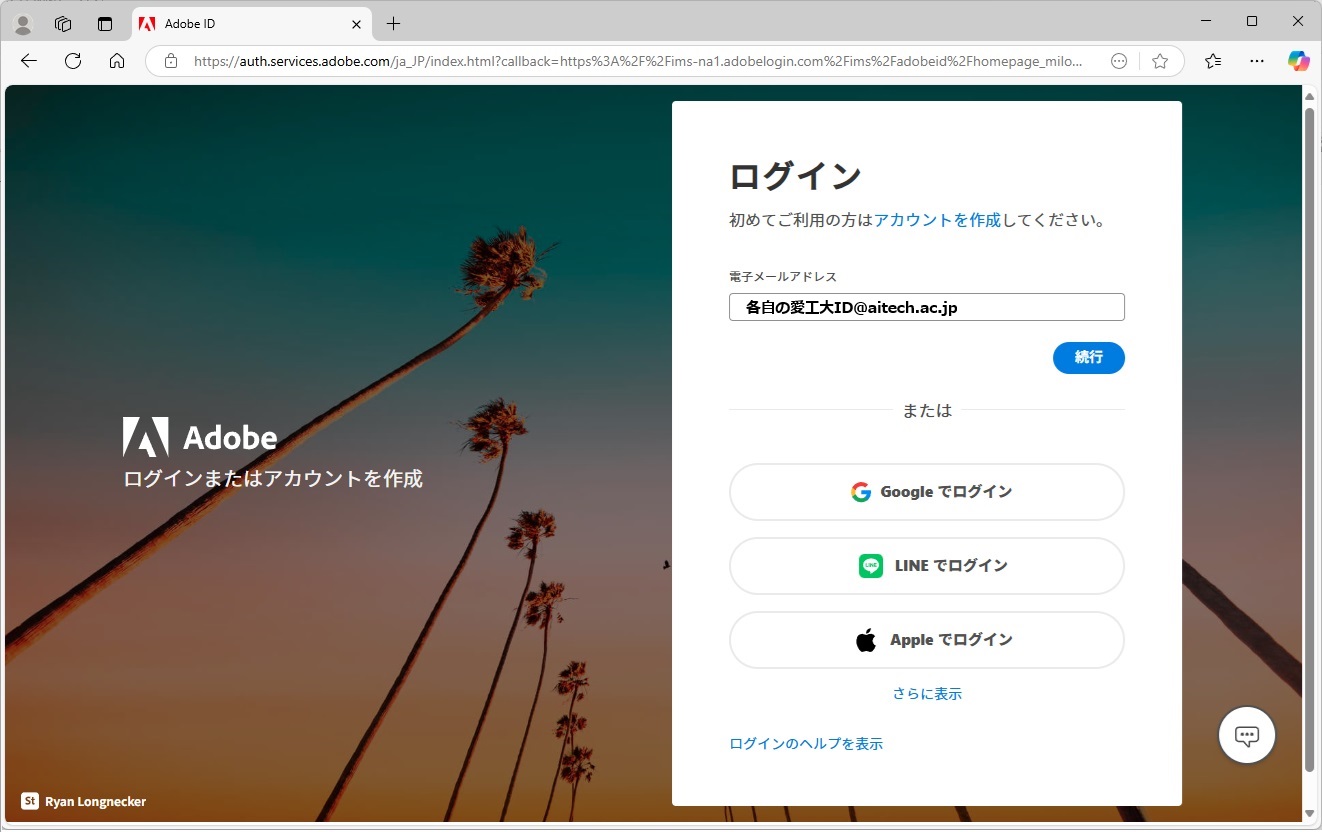
Task: Click the browser back arrow
Action: coord(29,61)
